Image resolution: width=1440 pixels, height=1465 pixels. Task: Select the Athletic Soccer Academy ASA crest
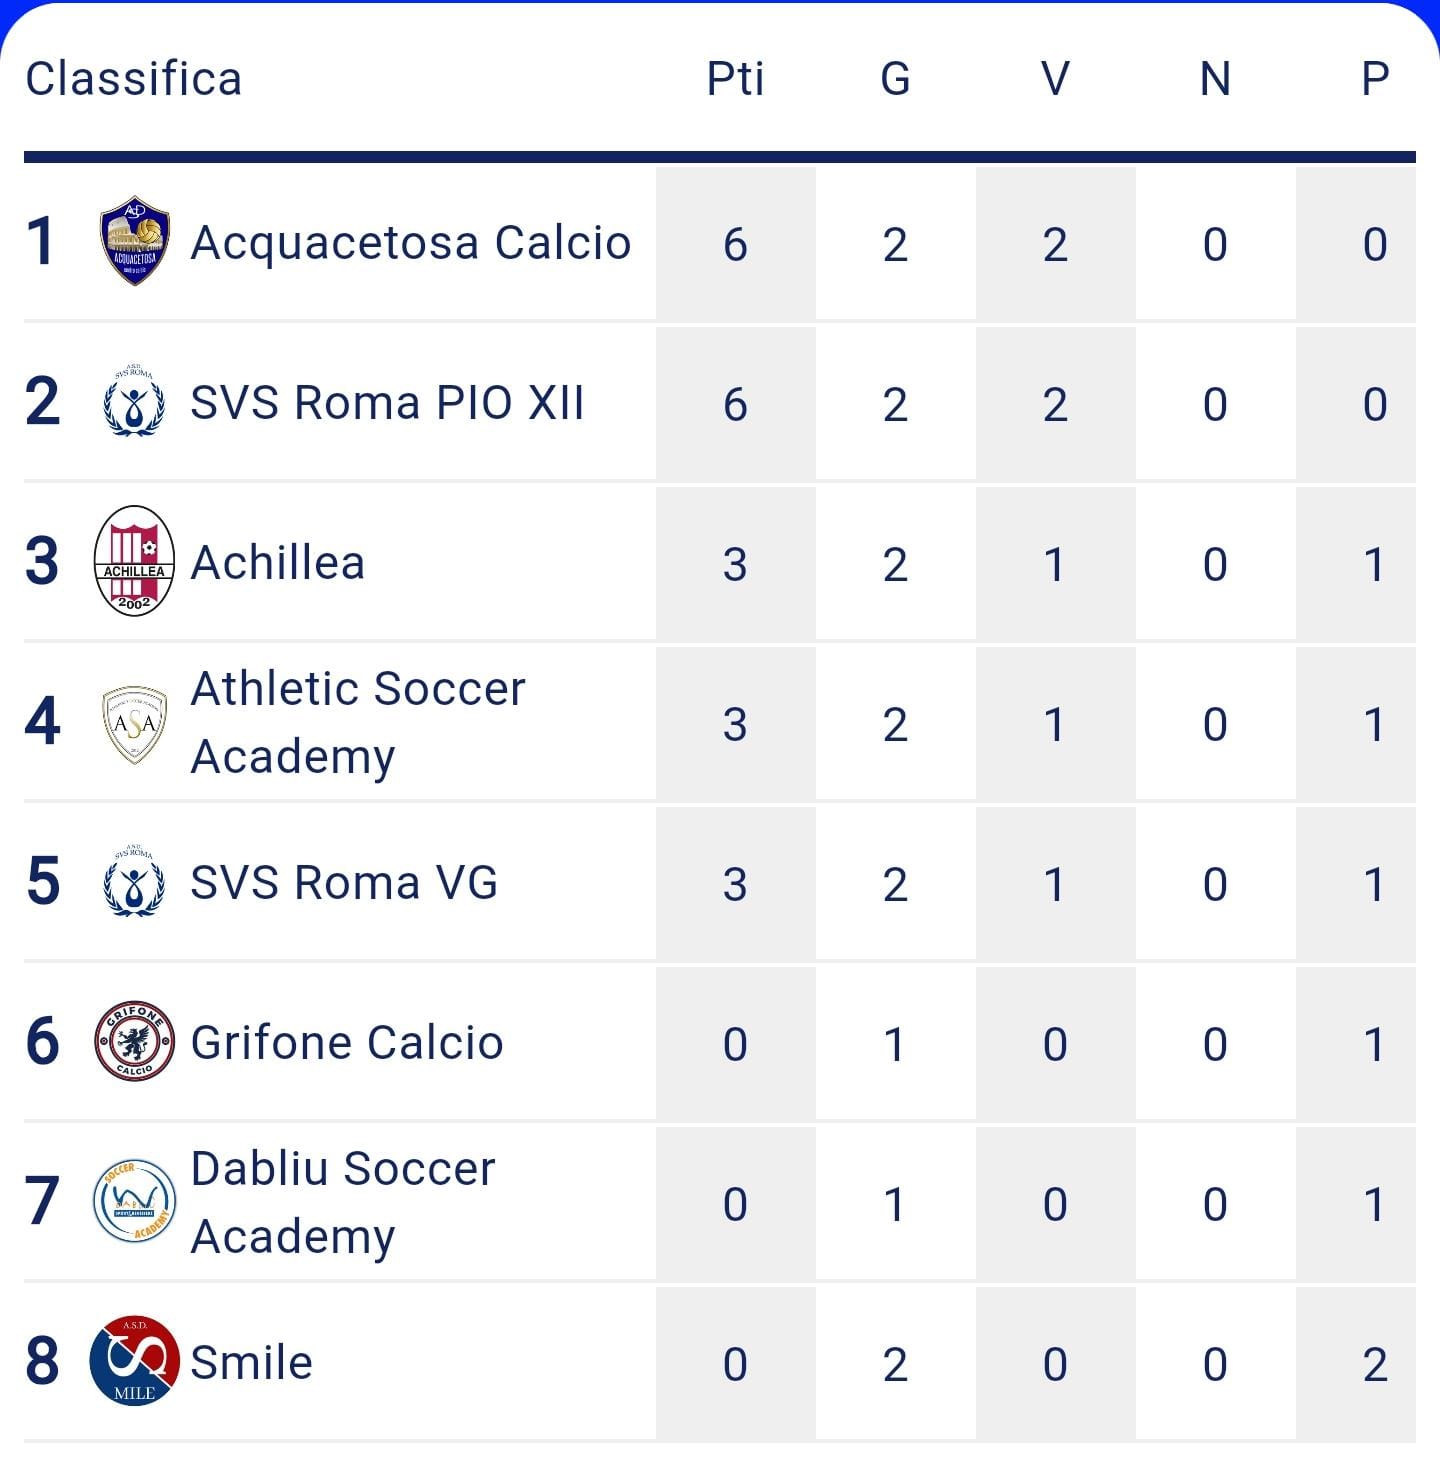pyautogui.click(x=134, y=723)
